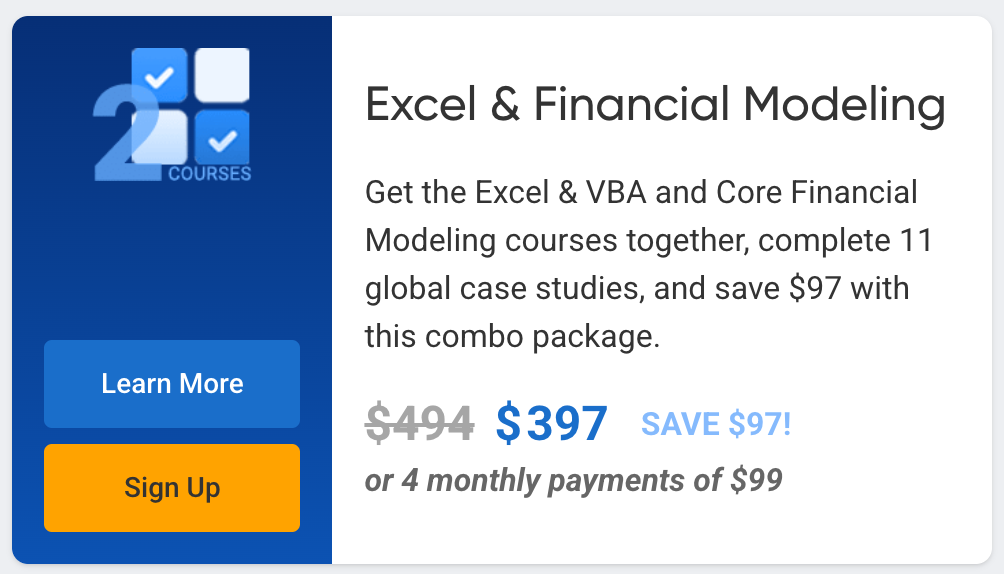Click the orange Sign Up button

click(x=172, y=488)
